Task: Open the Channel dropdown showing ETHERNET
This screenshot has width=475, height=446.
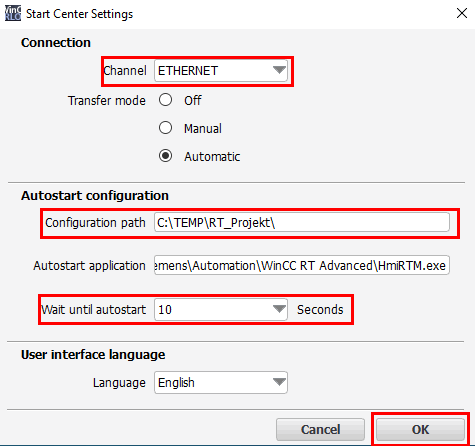Action: coord(221,71)
